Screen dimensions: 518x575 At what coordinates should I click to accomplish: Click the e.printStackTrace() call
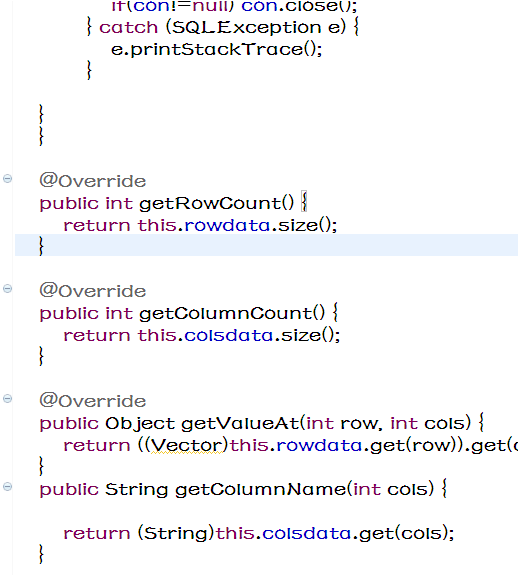(217, 50)
